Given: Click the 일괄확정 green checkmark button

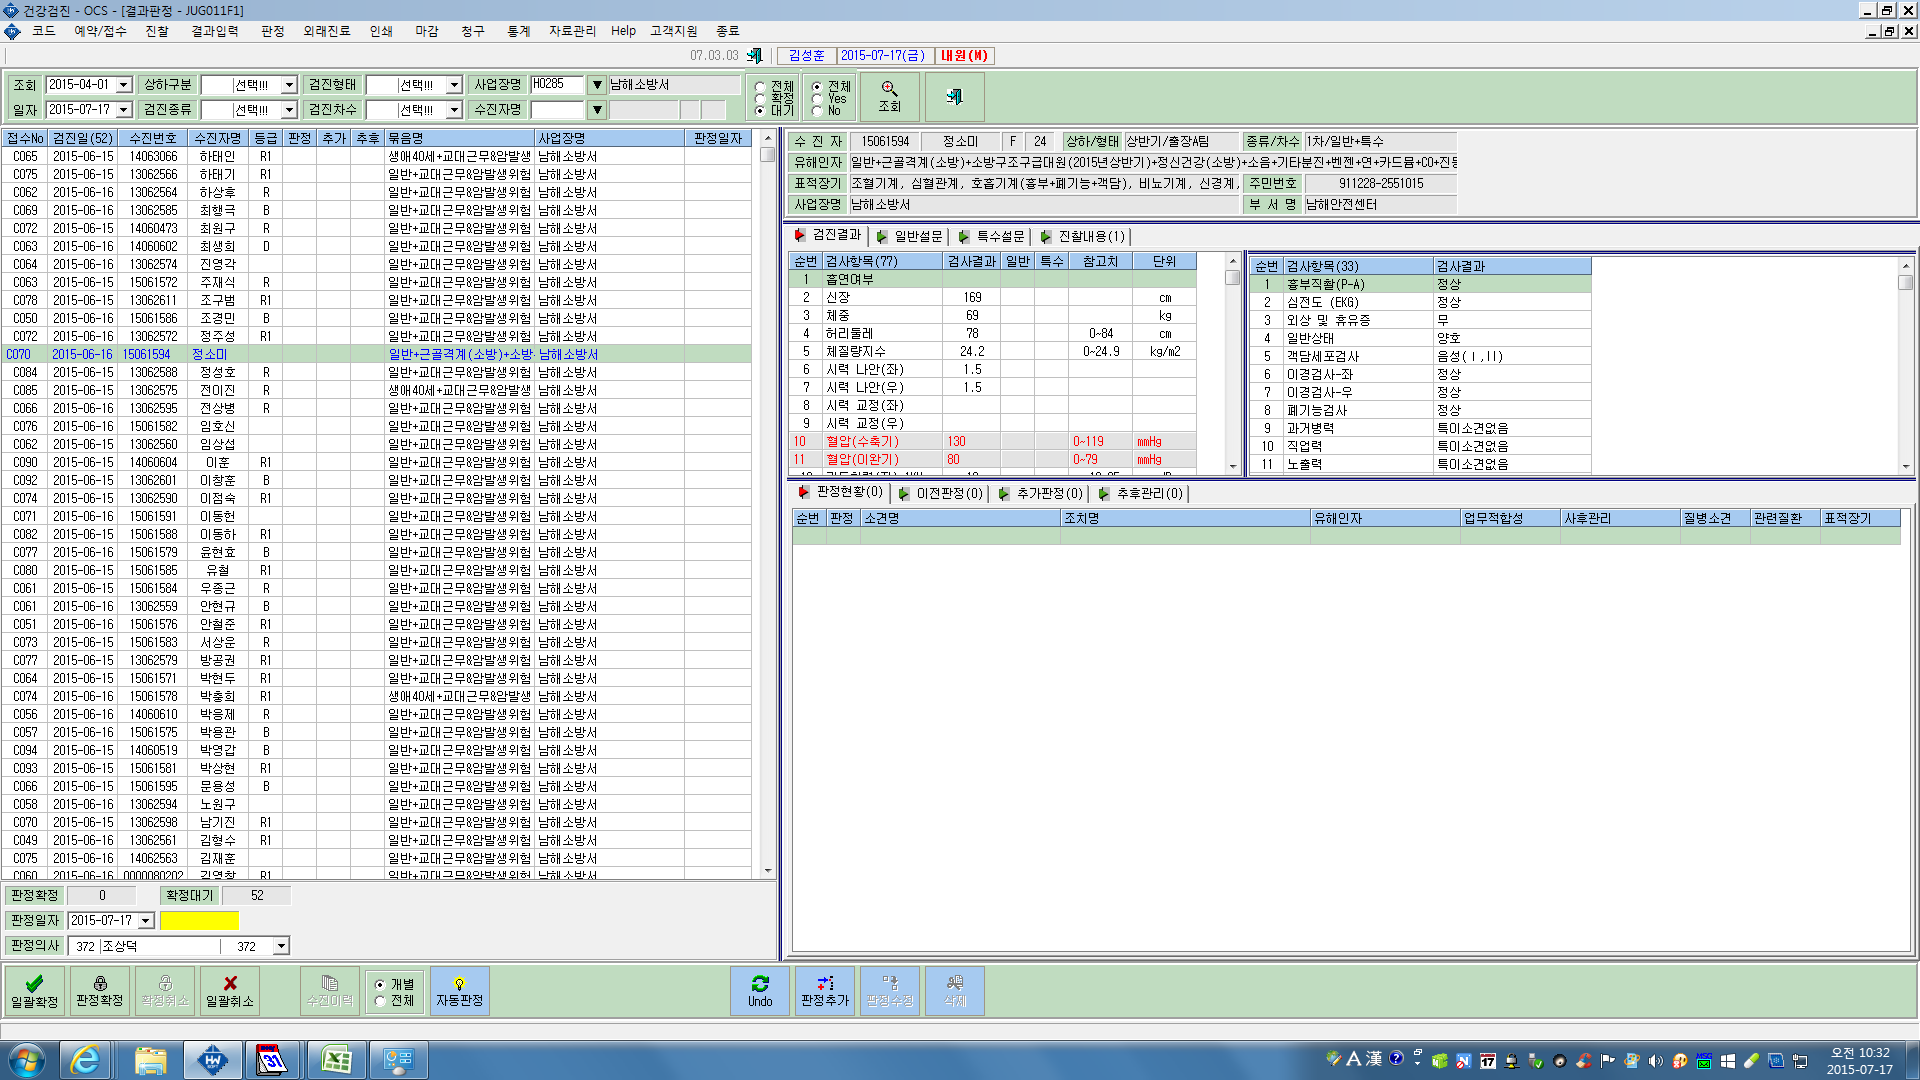Looking at the screenshot, I should [35, 991].
